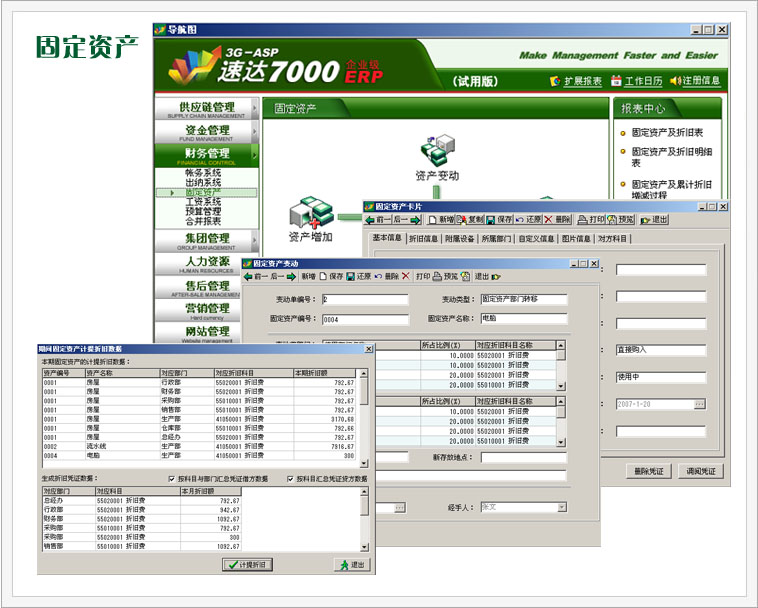Go to previous record (前一) in 固定资产卡片

click(x=378, y=220)
